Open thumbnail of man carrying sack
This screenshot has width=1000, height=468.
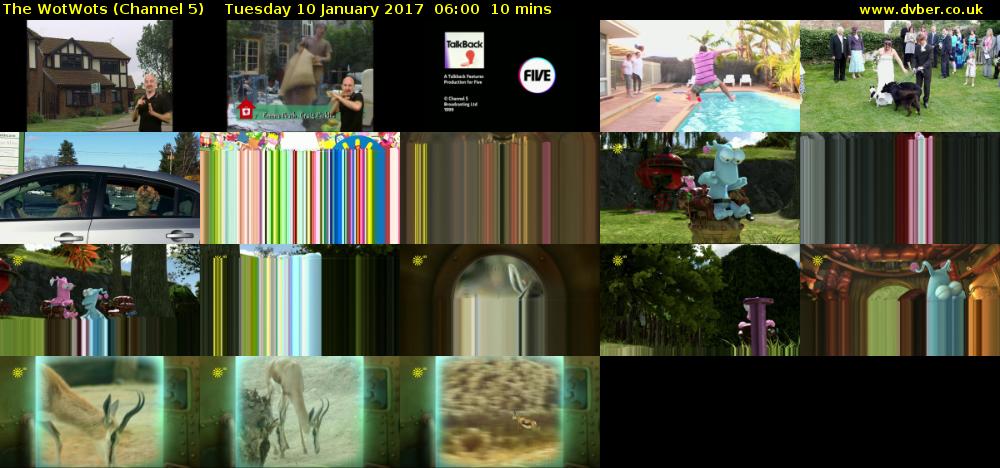300,76
